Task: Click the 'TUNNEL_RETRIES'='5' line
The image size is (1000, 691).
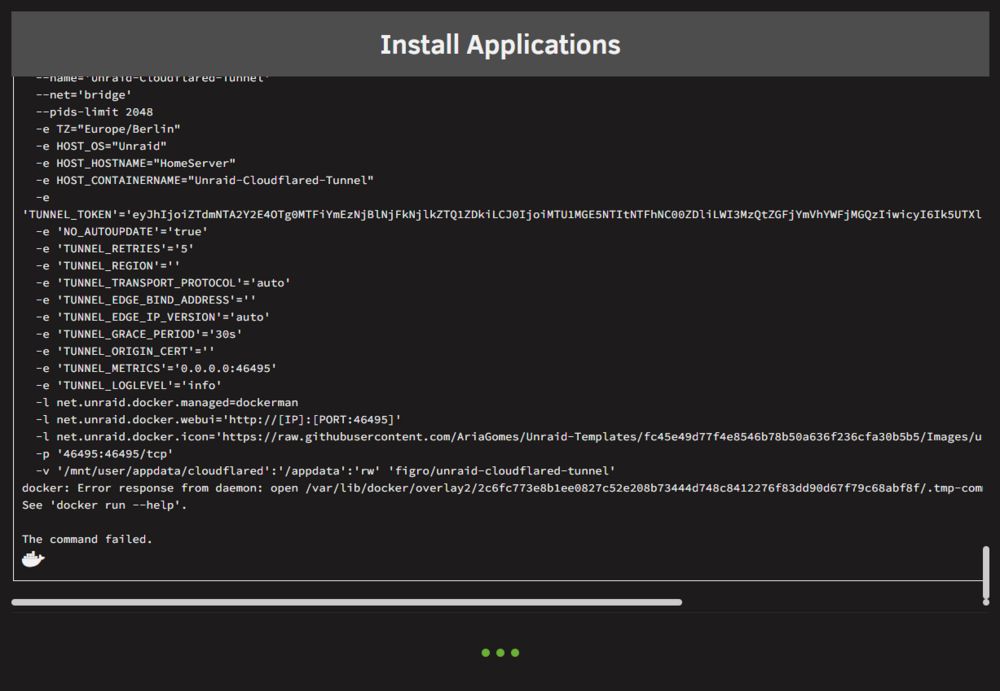Action: point(115,249)
